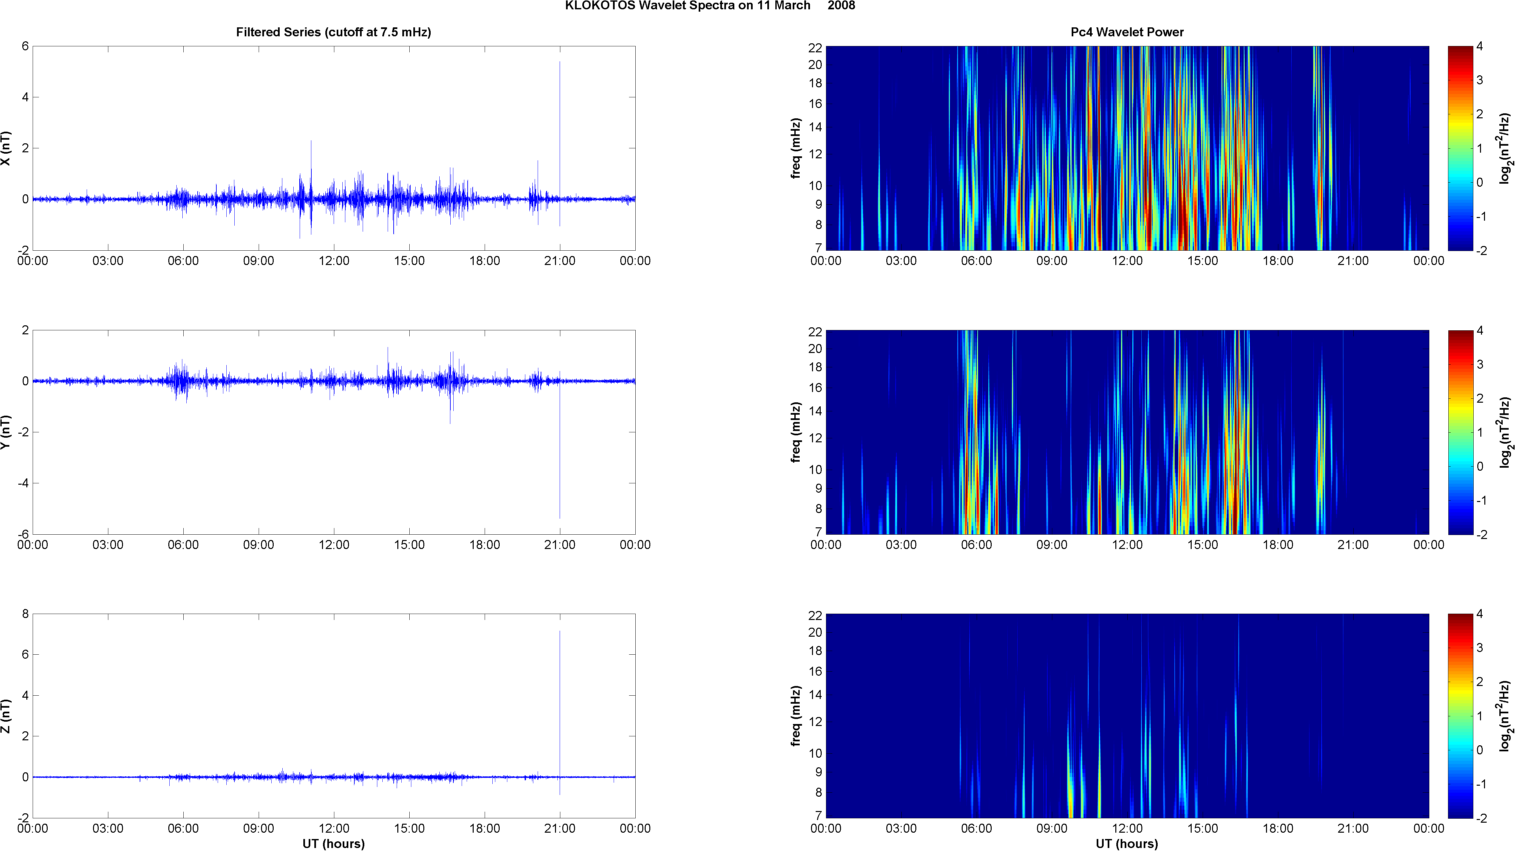
Task: Click the Pc4 Wavelet Power heading
Action: coord(1127,32)
